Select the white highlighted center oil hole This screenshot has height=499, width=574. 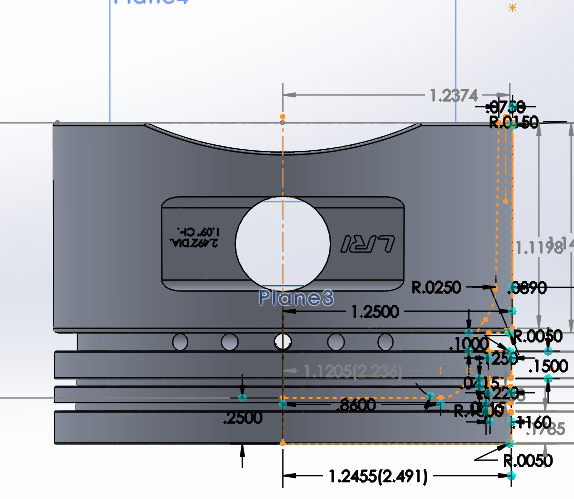point(283,342)
